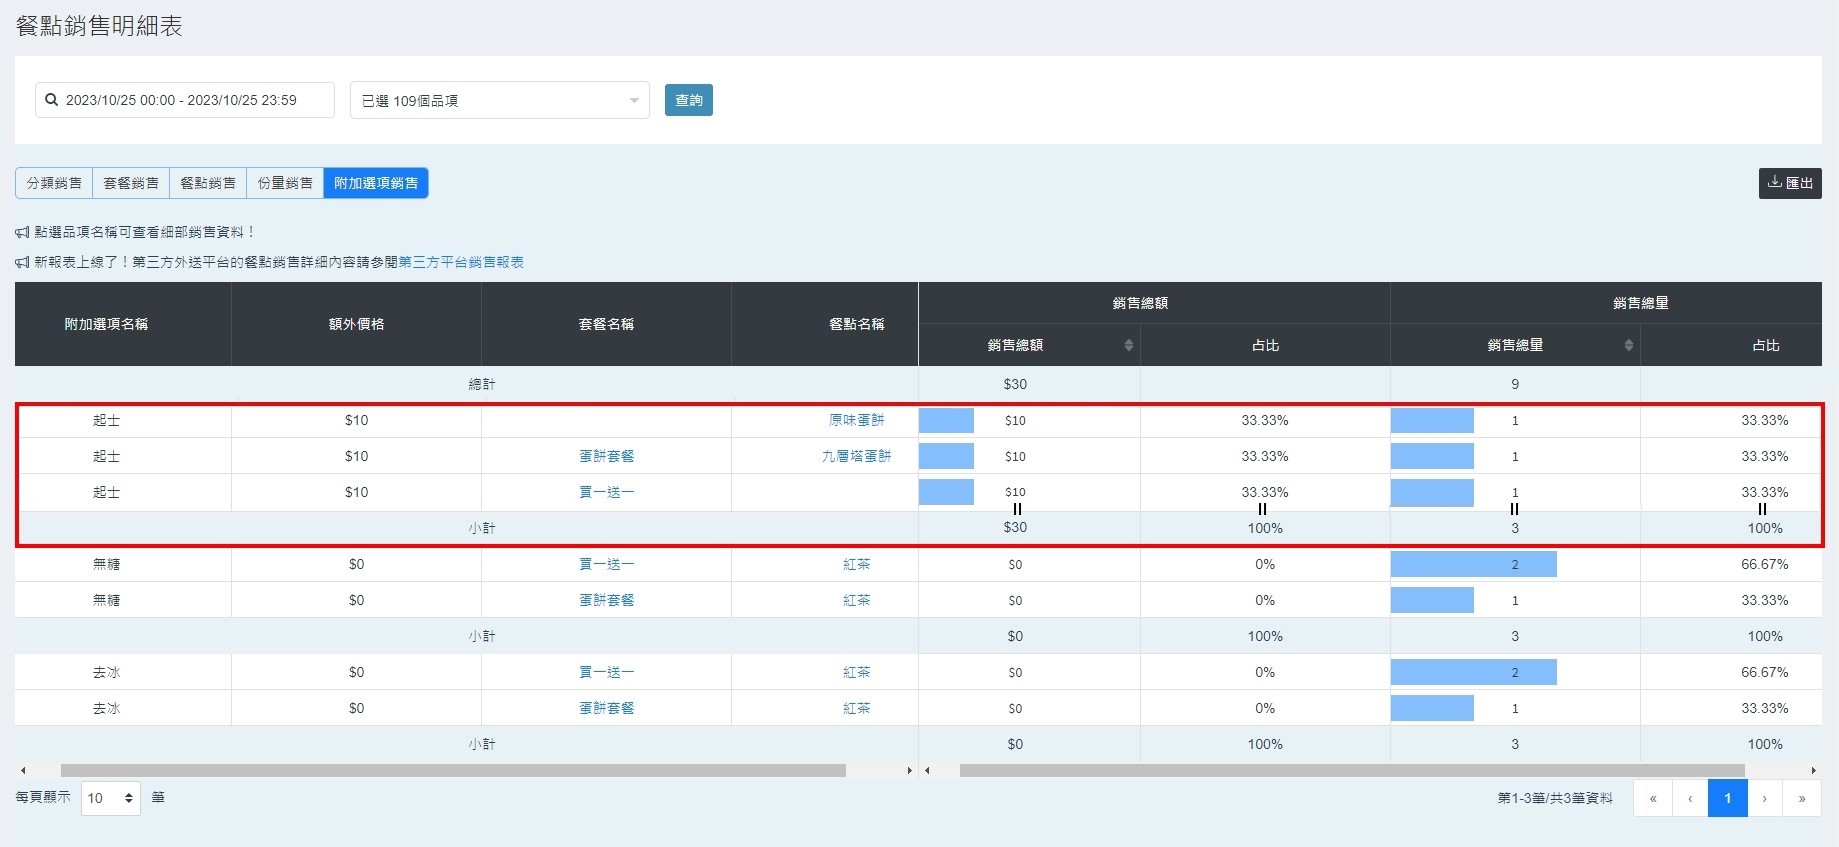Viewport: 1839px width, 847px height.
Task: Click the next page chevron
Action: (x=1765, y=798)
